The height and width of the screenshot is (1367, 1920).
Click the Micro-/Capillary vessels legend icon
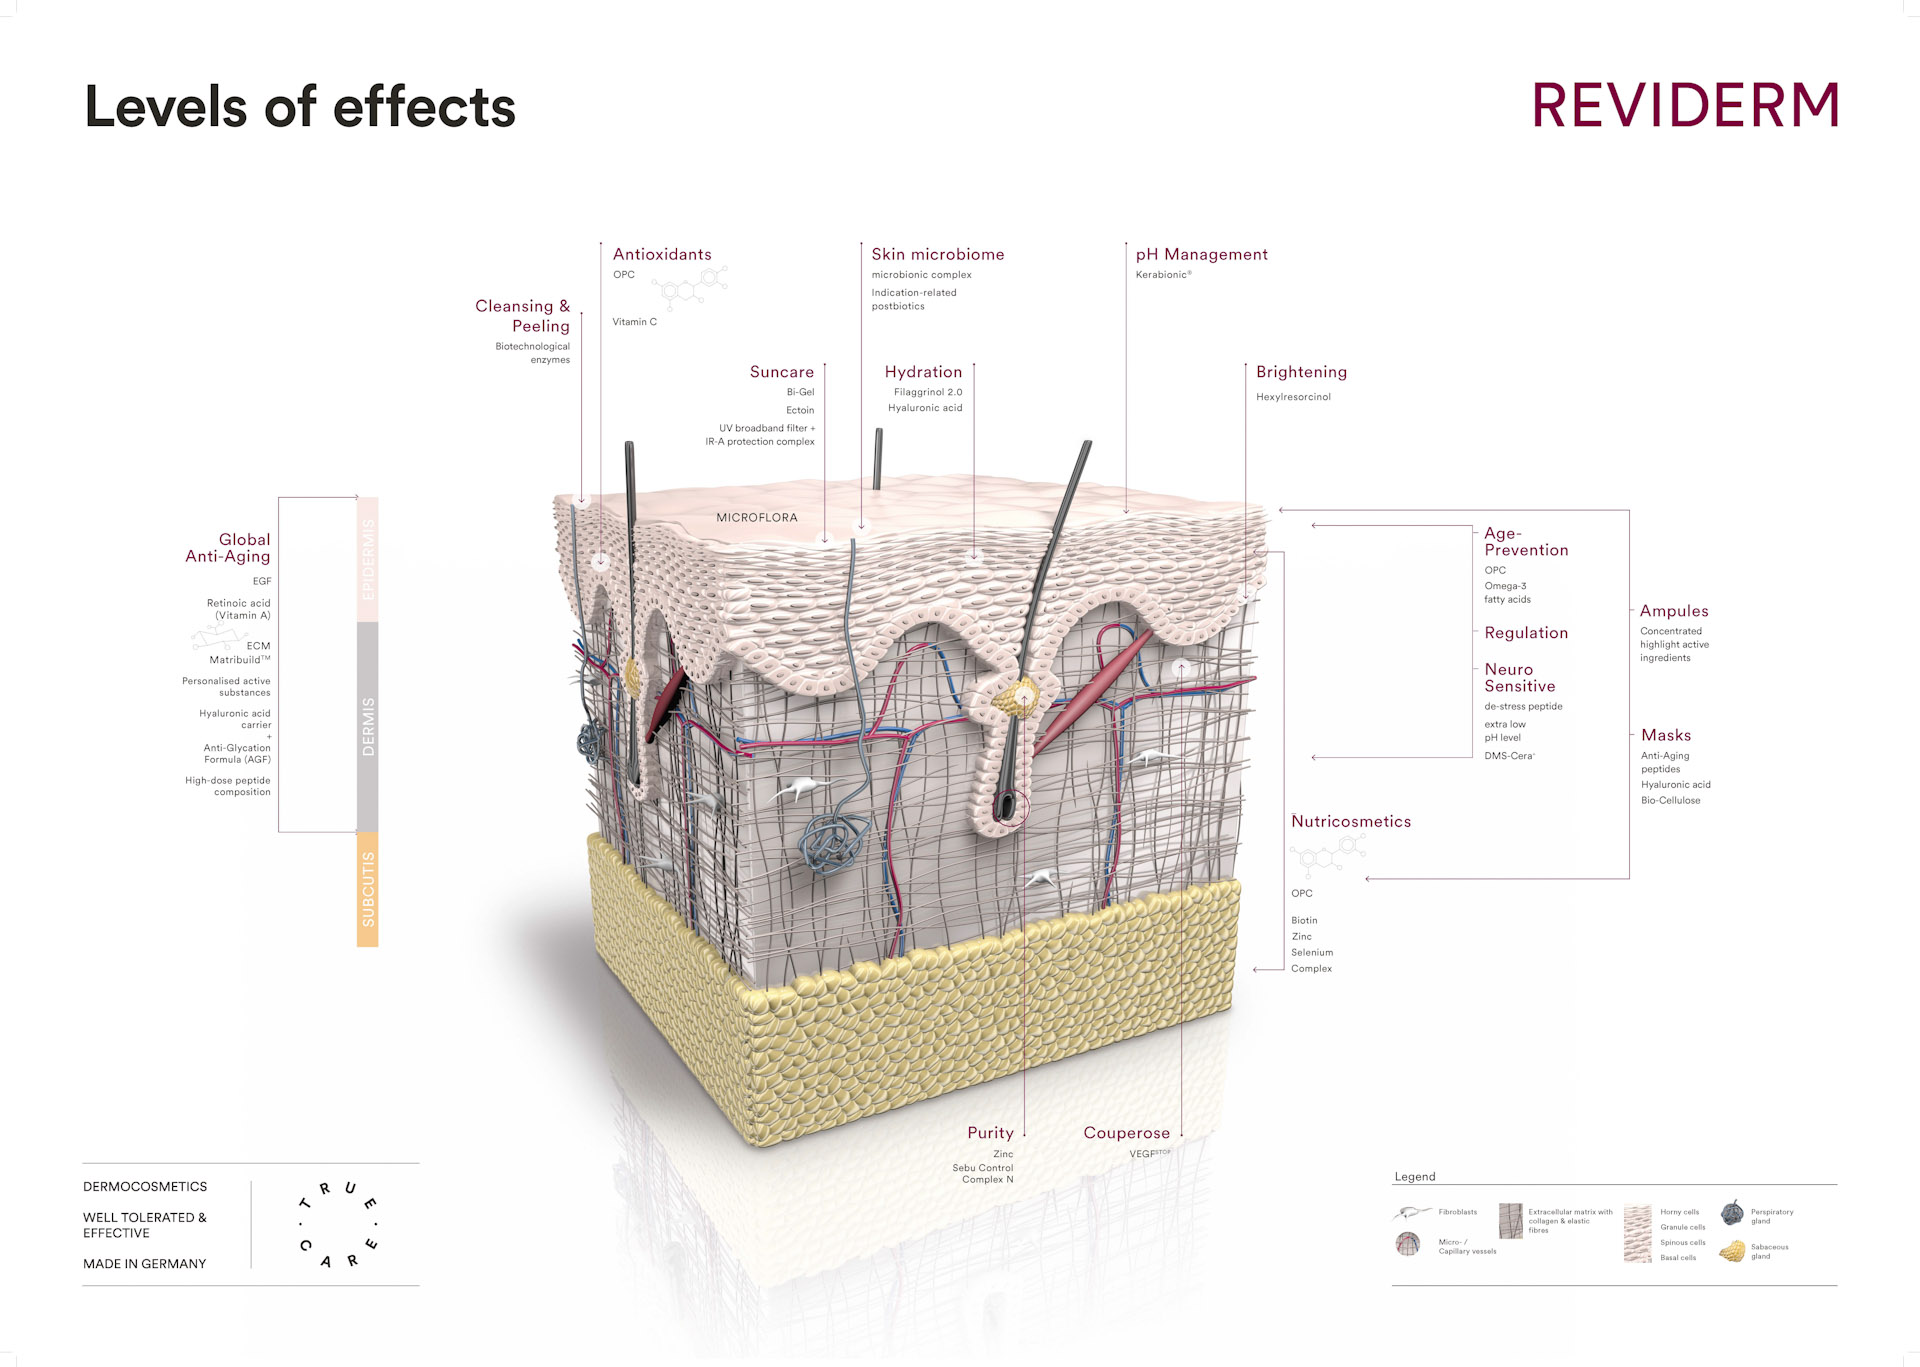pyautogui.click(x=1408, y=1244)
